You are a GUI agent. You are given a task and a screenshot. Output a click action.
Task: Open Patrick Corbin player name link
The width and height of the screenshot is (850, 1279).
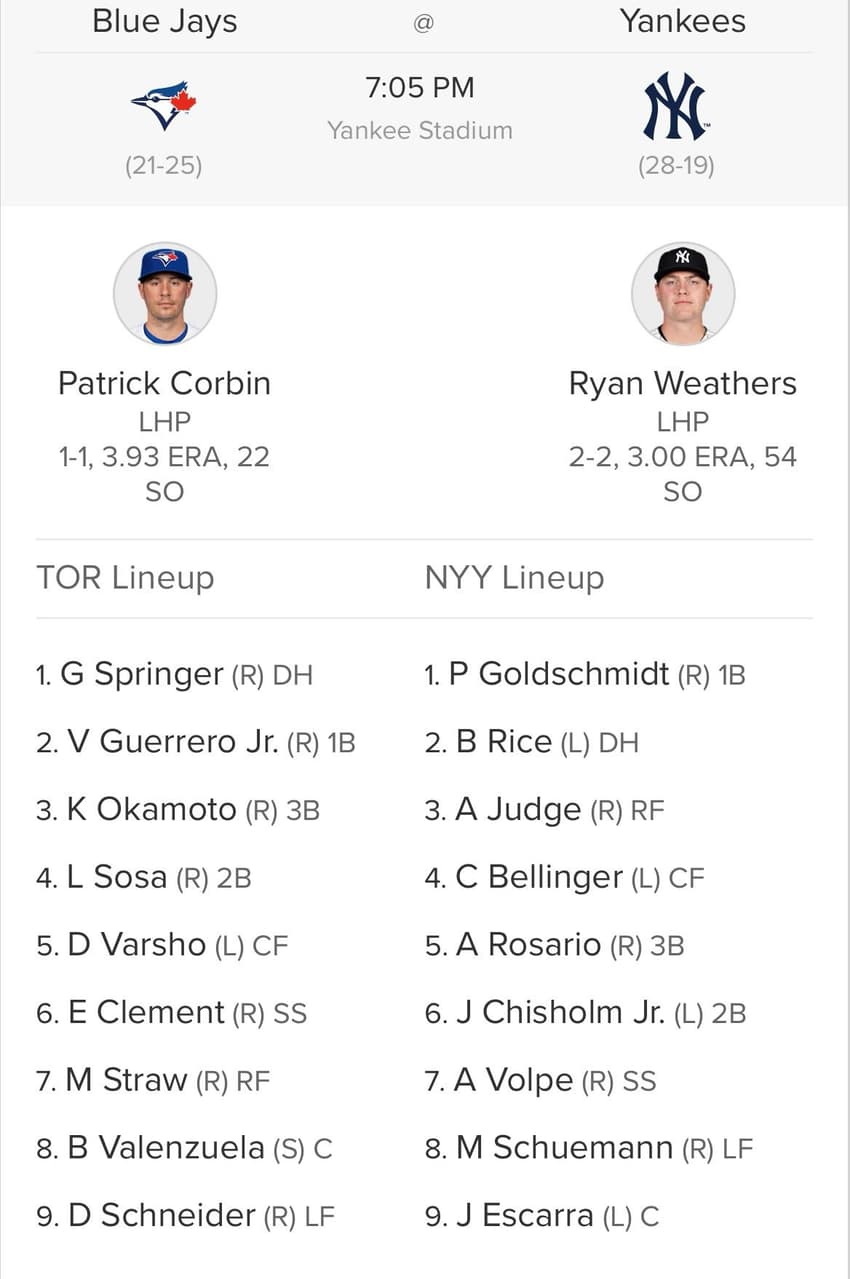point(165,383)
